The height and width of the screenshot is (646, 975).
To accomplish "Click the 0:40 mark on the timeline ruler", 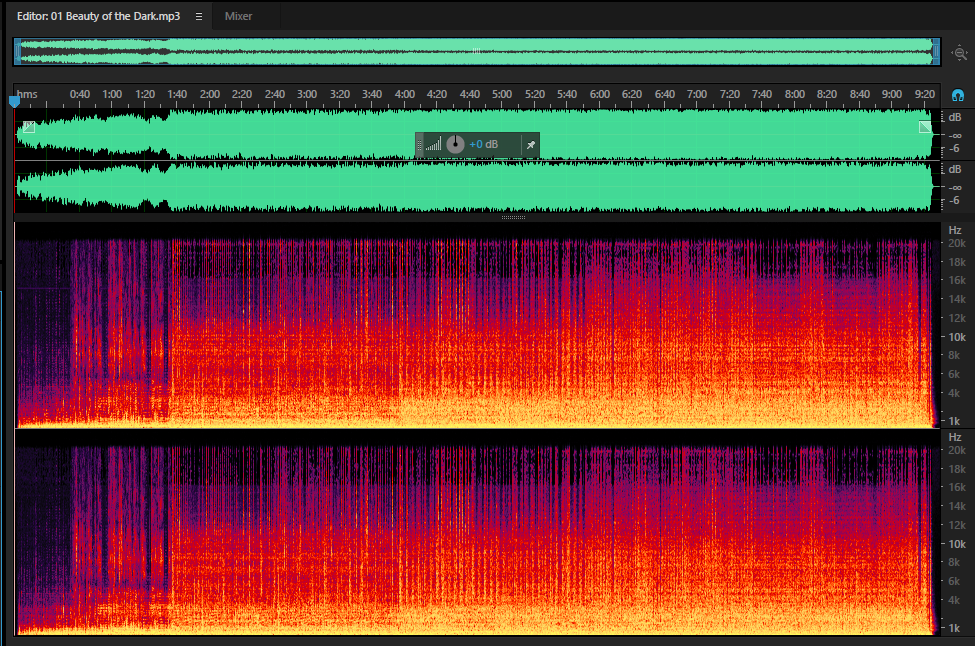I will (80, 95).
